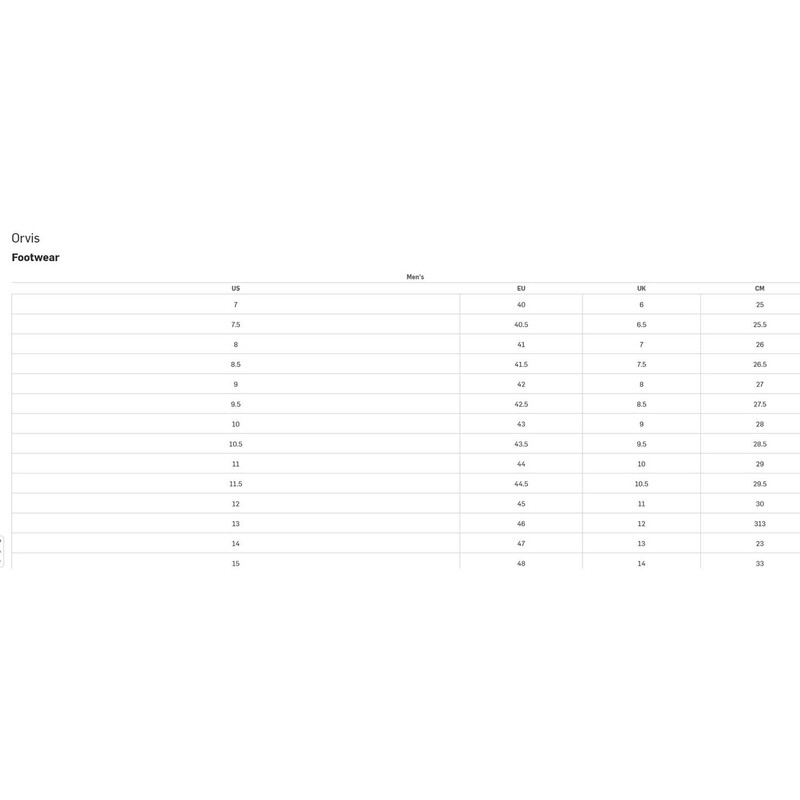Image resolution: width=800 pixels, height=800 pixels.
Task: Click the Orvis brand heading
Action: (x=26, y=238)
